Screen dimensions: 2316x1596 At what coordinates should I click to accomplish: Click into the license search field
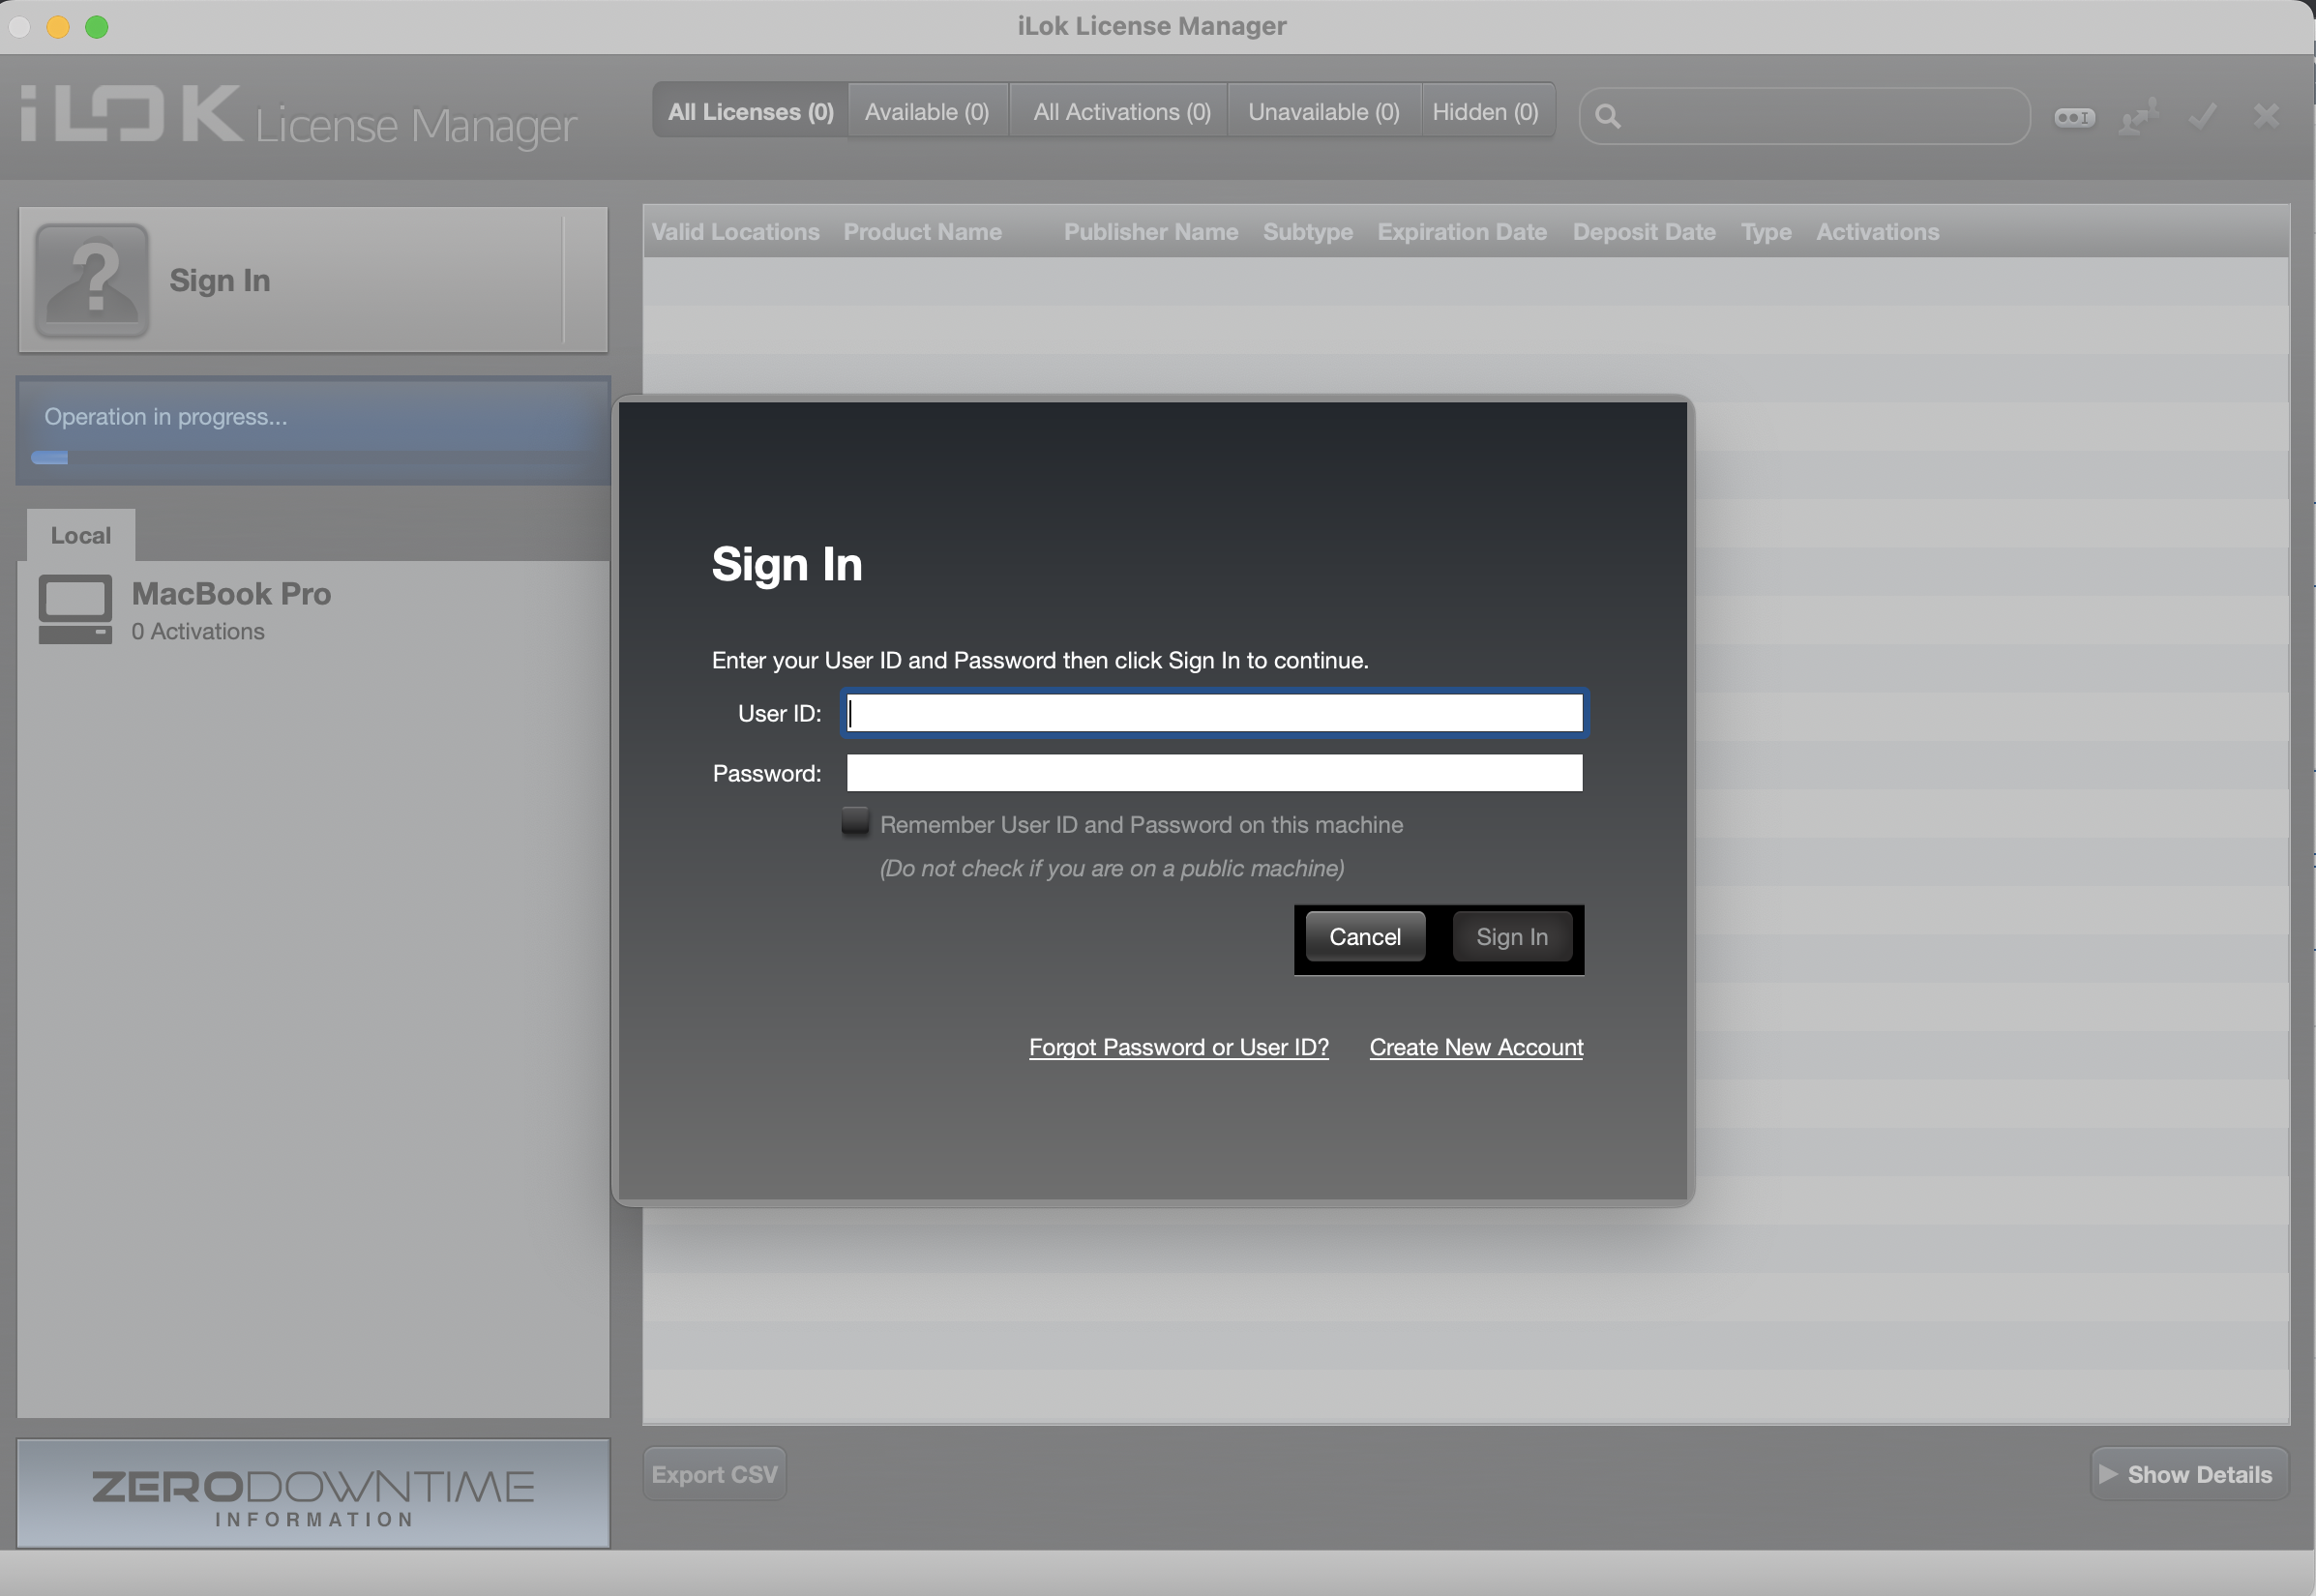tap(1804, 116)
